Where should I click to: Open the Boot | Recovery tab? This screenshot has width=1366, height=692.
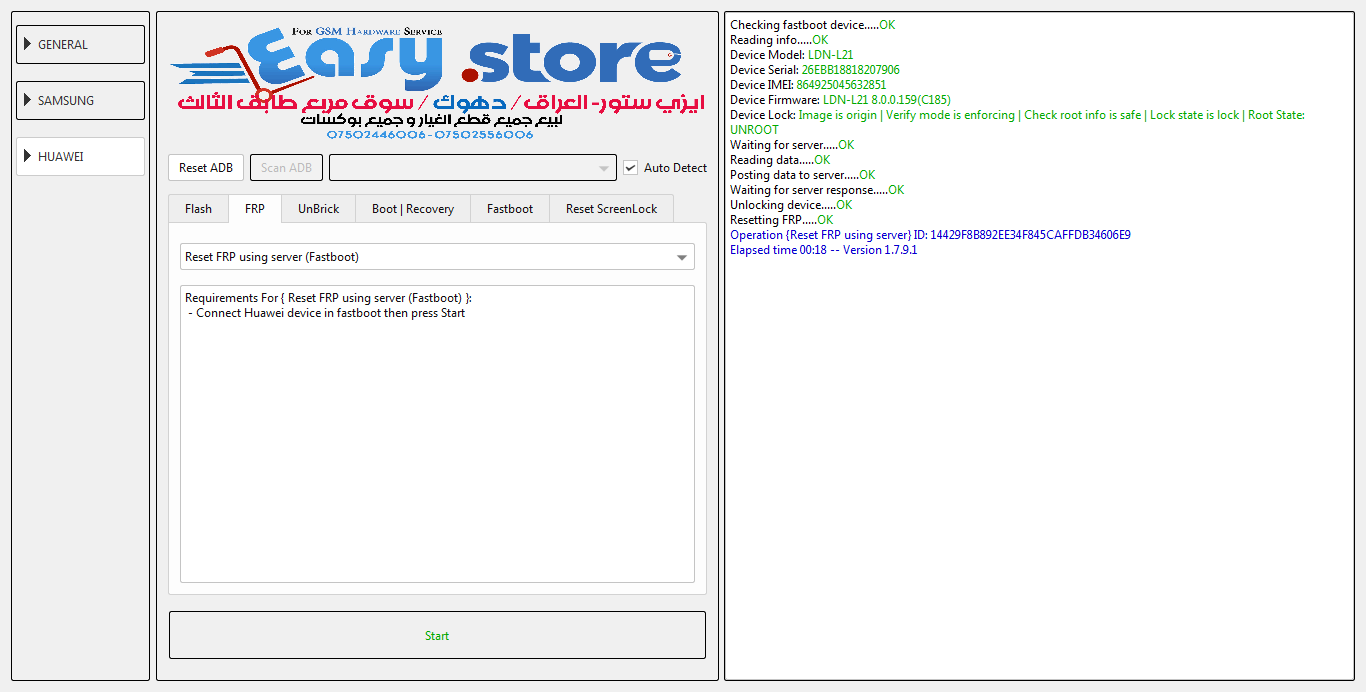(413, 209)
